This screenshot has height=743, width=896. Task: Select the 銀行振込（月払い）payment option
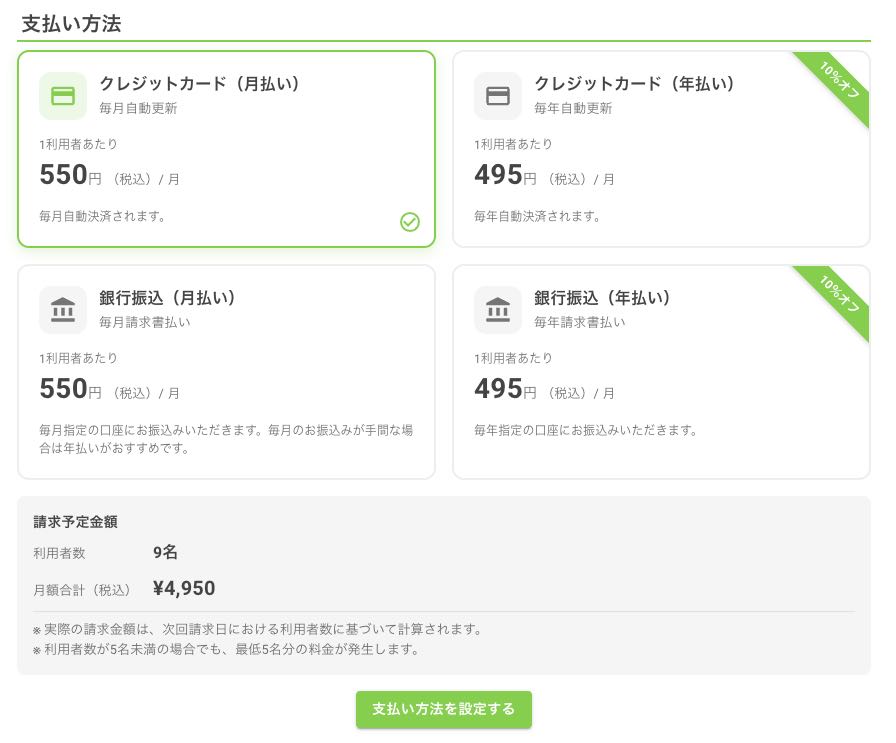(225, 370)
